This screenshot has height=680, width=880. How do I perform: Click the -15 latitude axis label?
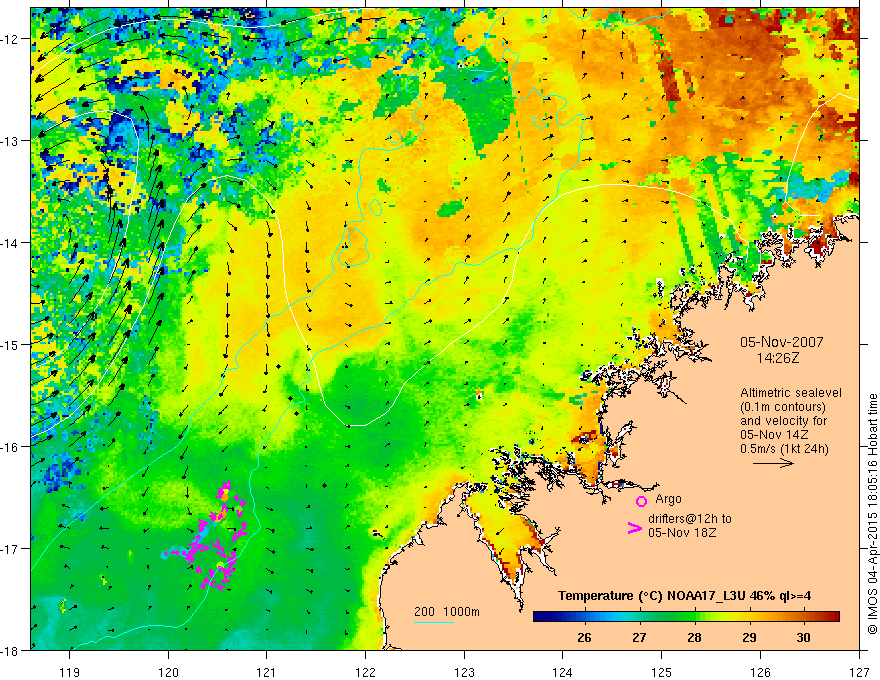tap(10, 344)
